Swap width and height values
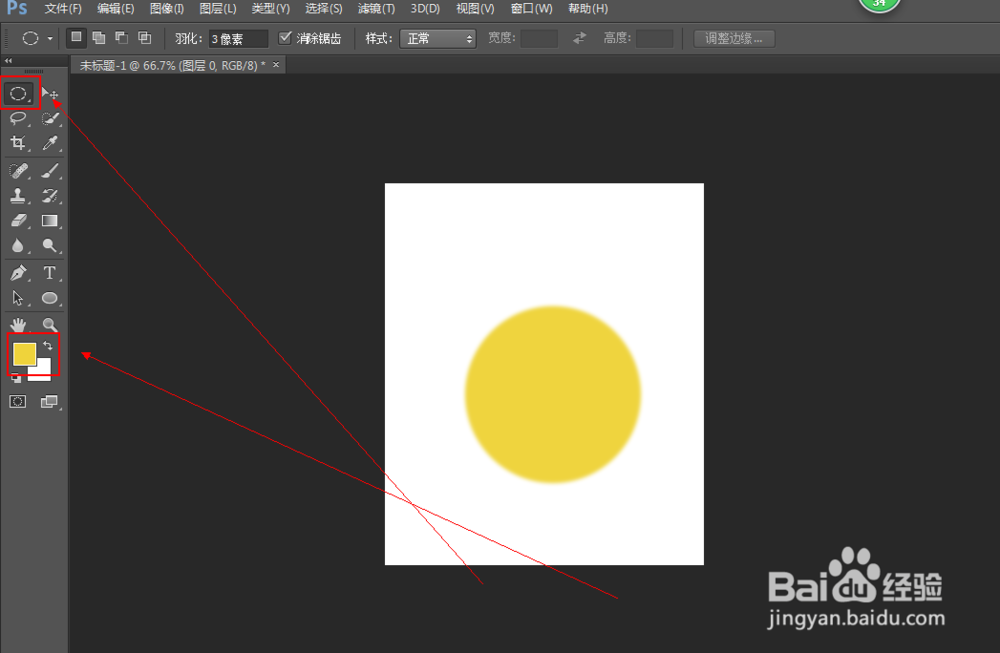This screenshot has height=653, width=1000. point(579,39)
